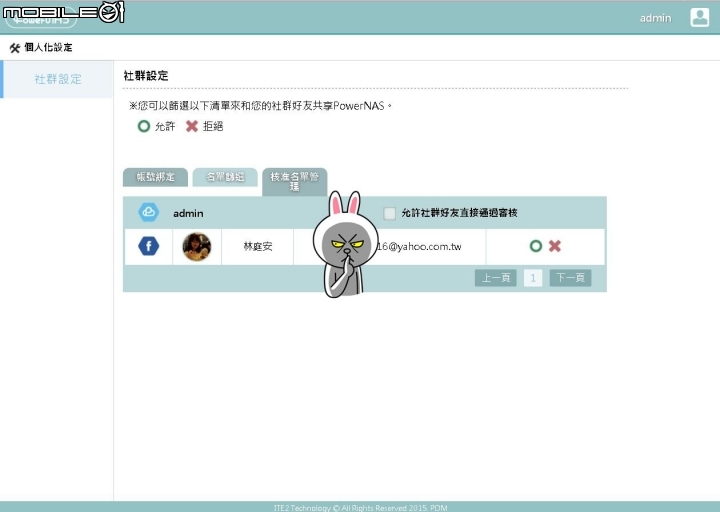Click the 允許社群好友直接通過審核 label text
This screenshot has width=720, height=512.
point(459,213)
